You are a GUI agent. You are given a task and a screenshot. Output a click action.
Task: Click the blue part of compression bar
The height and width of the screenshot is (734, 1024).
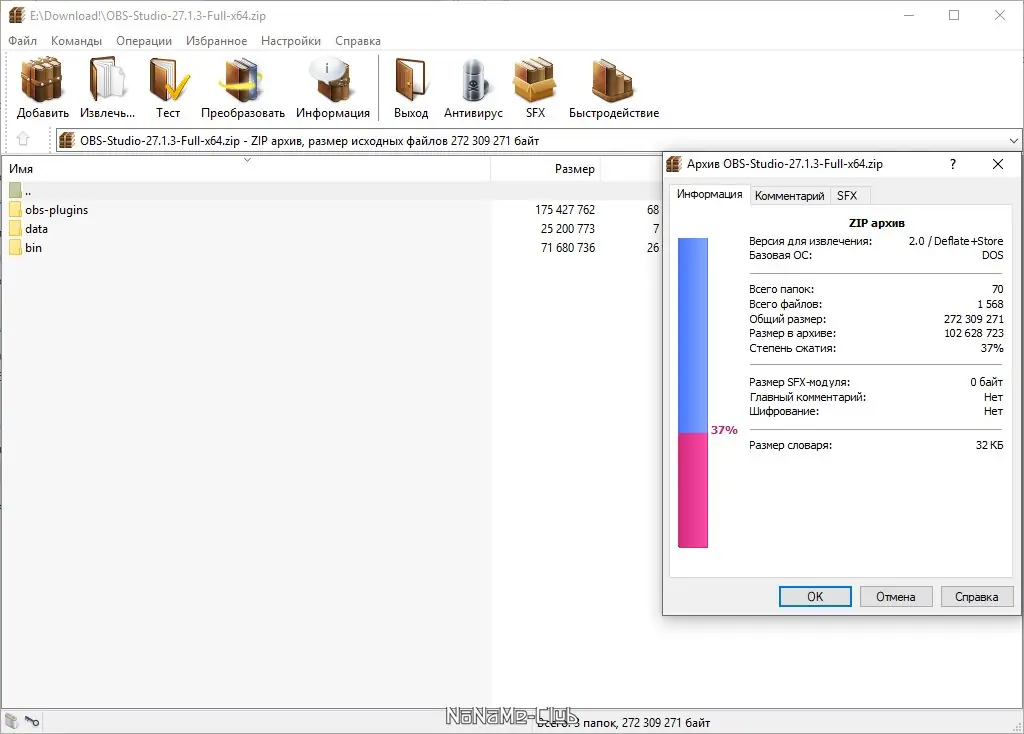point(693,335)
